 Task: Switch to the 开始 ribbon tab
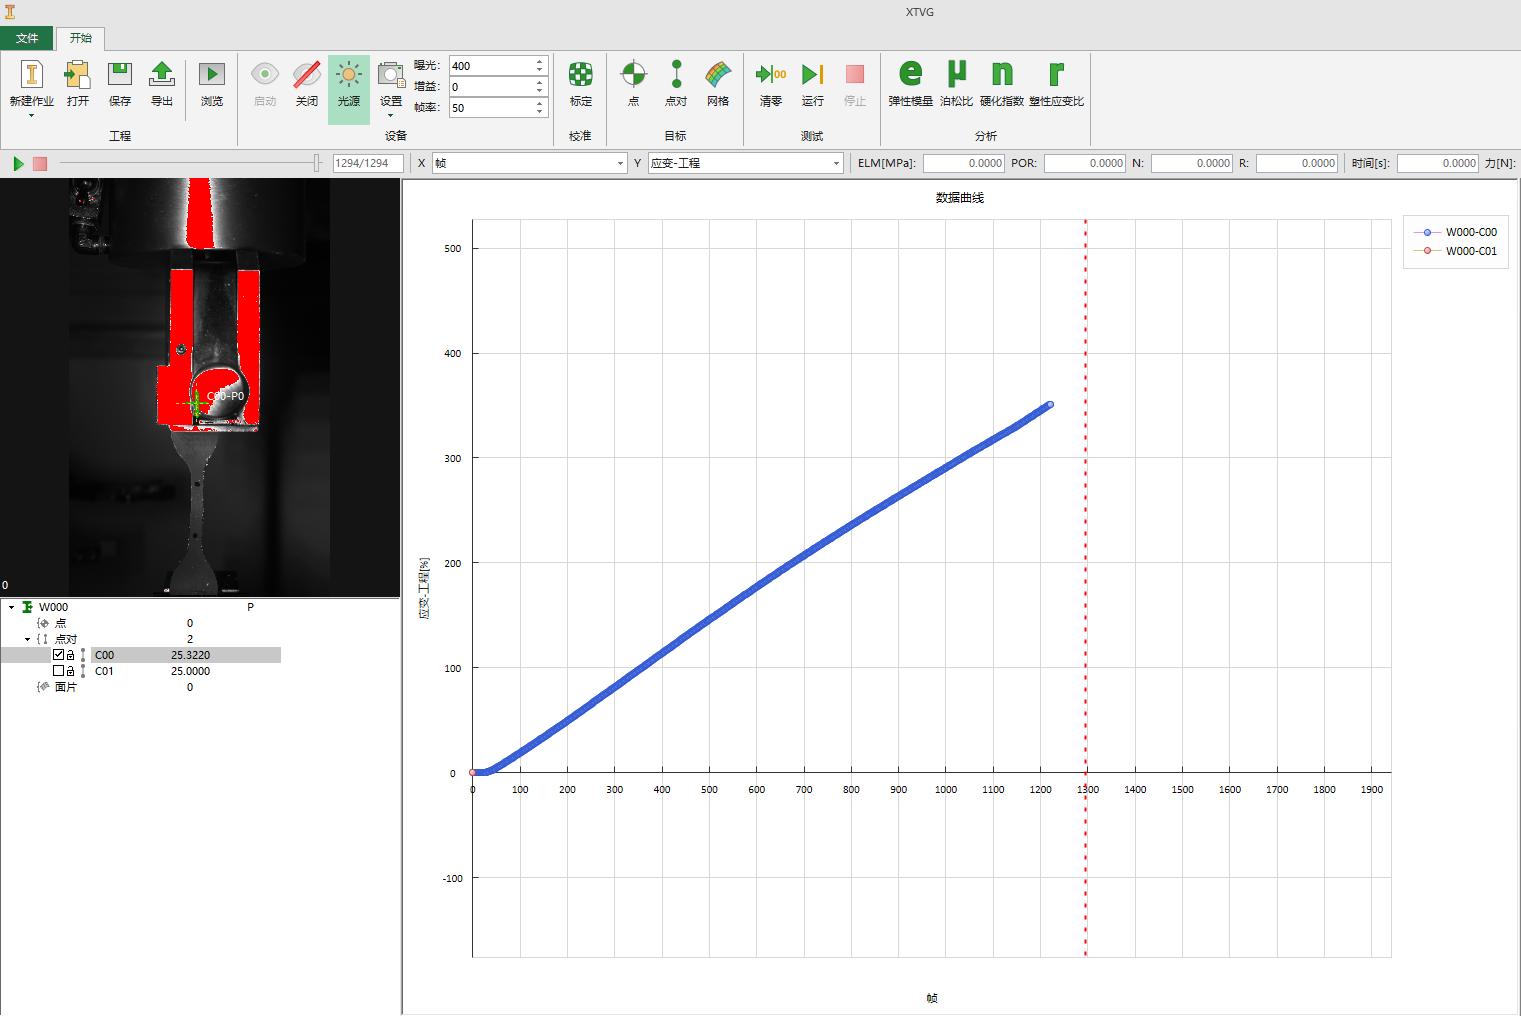point(80,38)
